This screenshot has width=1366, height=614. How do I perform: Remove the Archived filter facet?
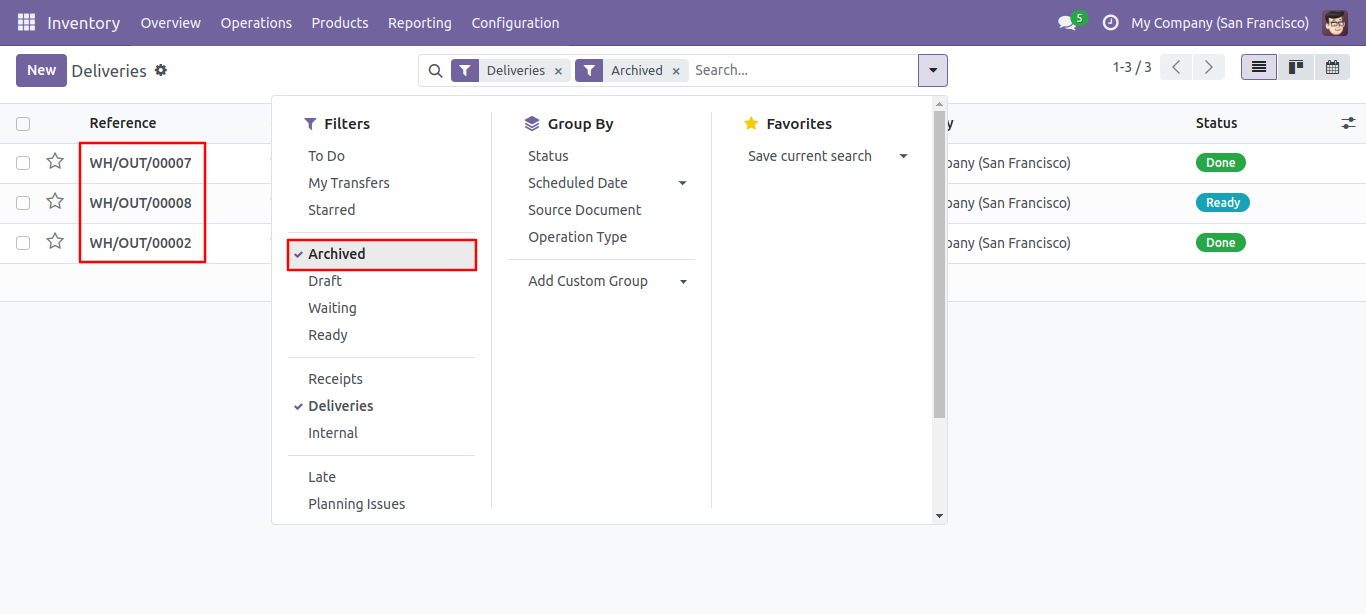[676, 71]
